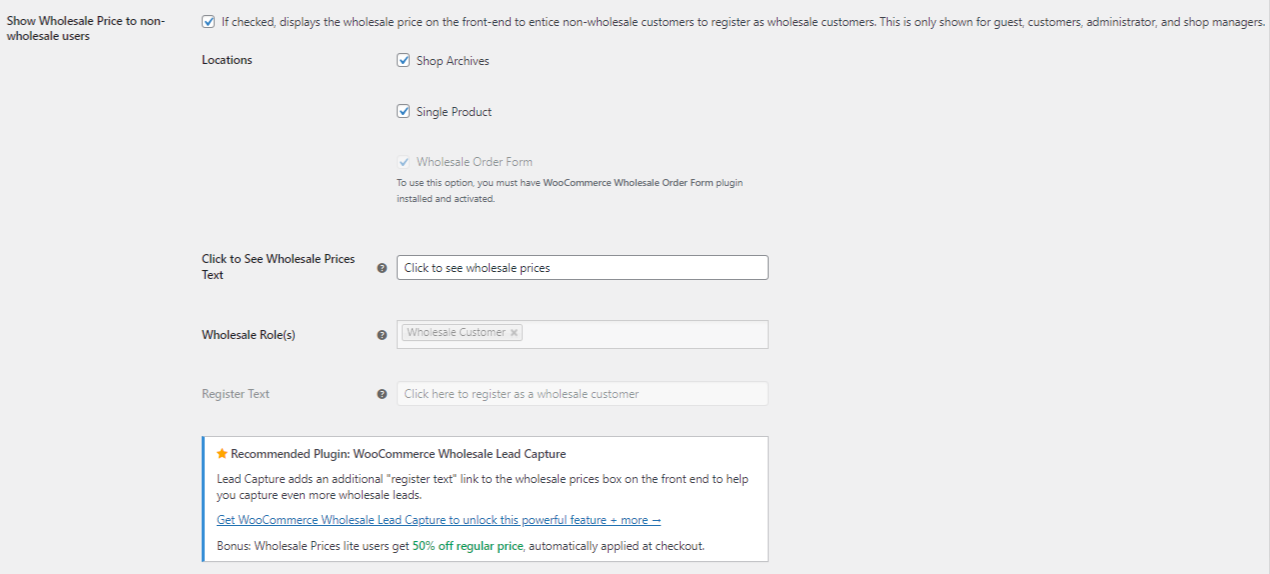
Task: Click the Wholesale Role(s) field label
Action: (248, 335)
